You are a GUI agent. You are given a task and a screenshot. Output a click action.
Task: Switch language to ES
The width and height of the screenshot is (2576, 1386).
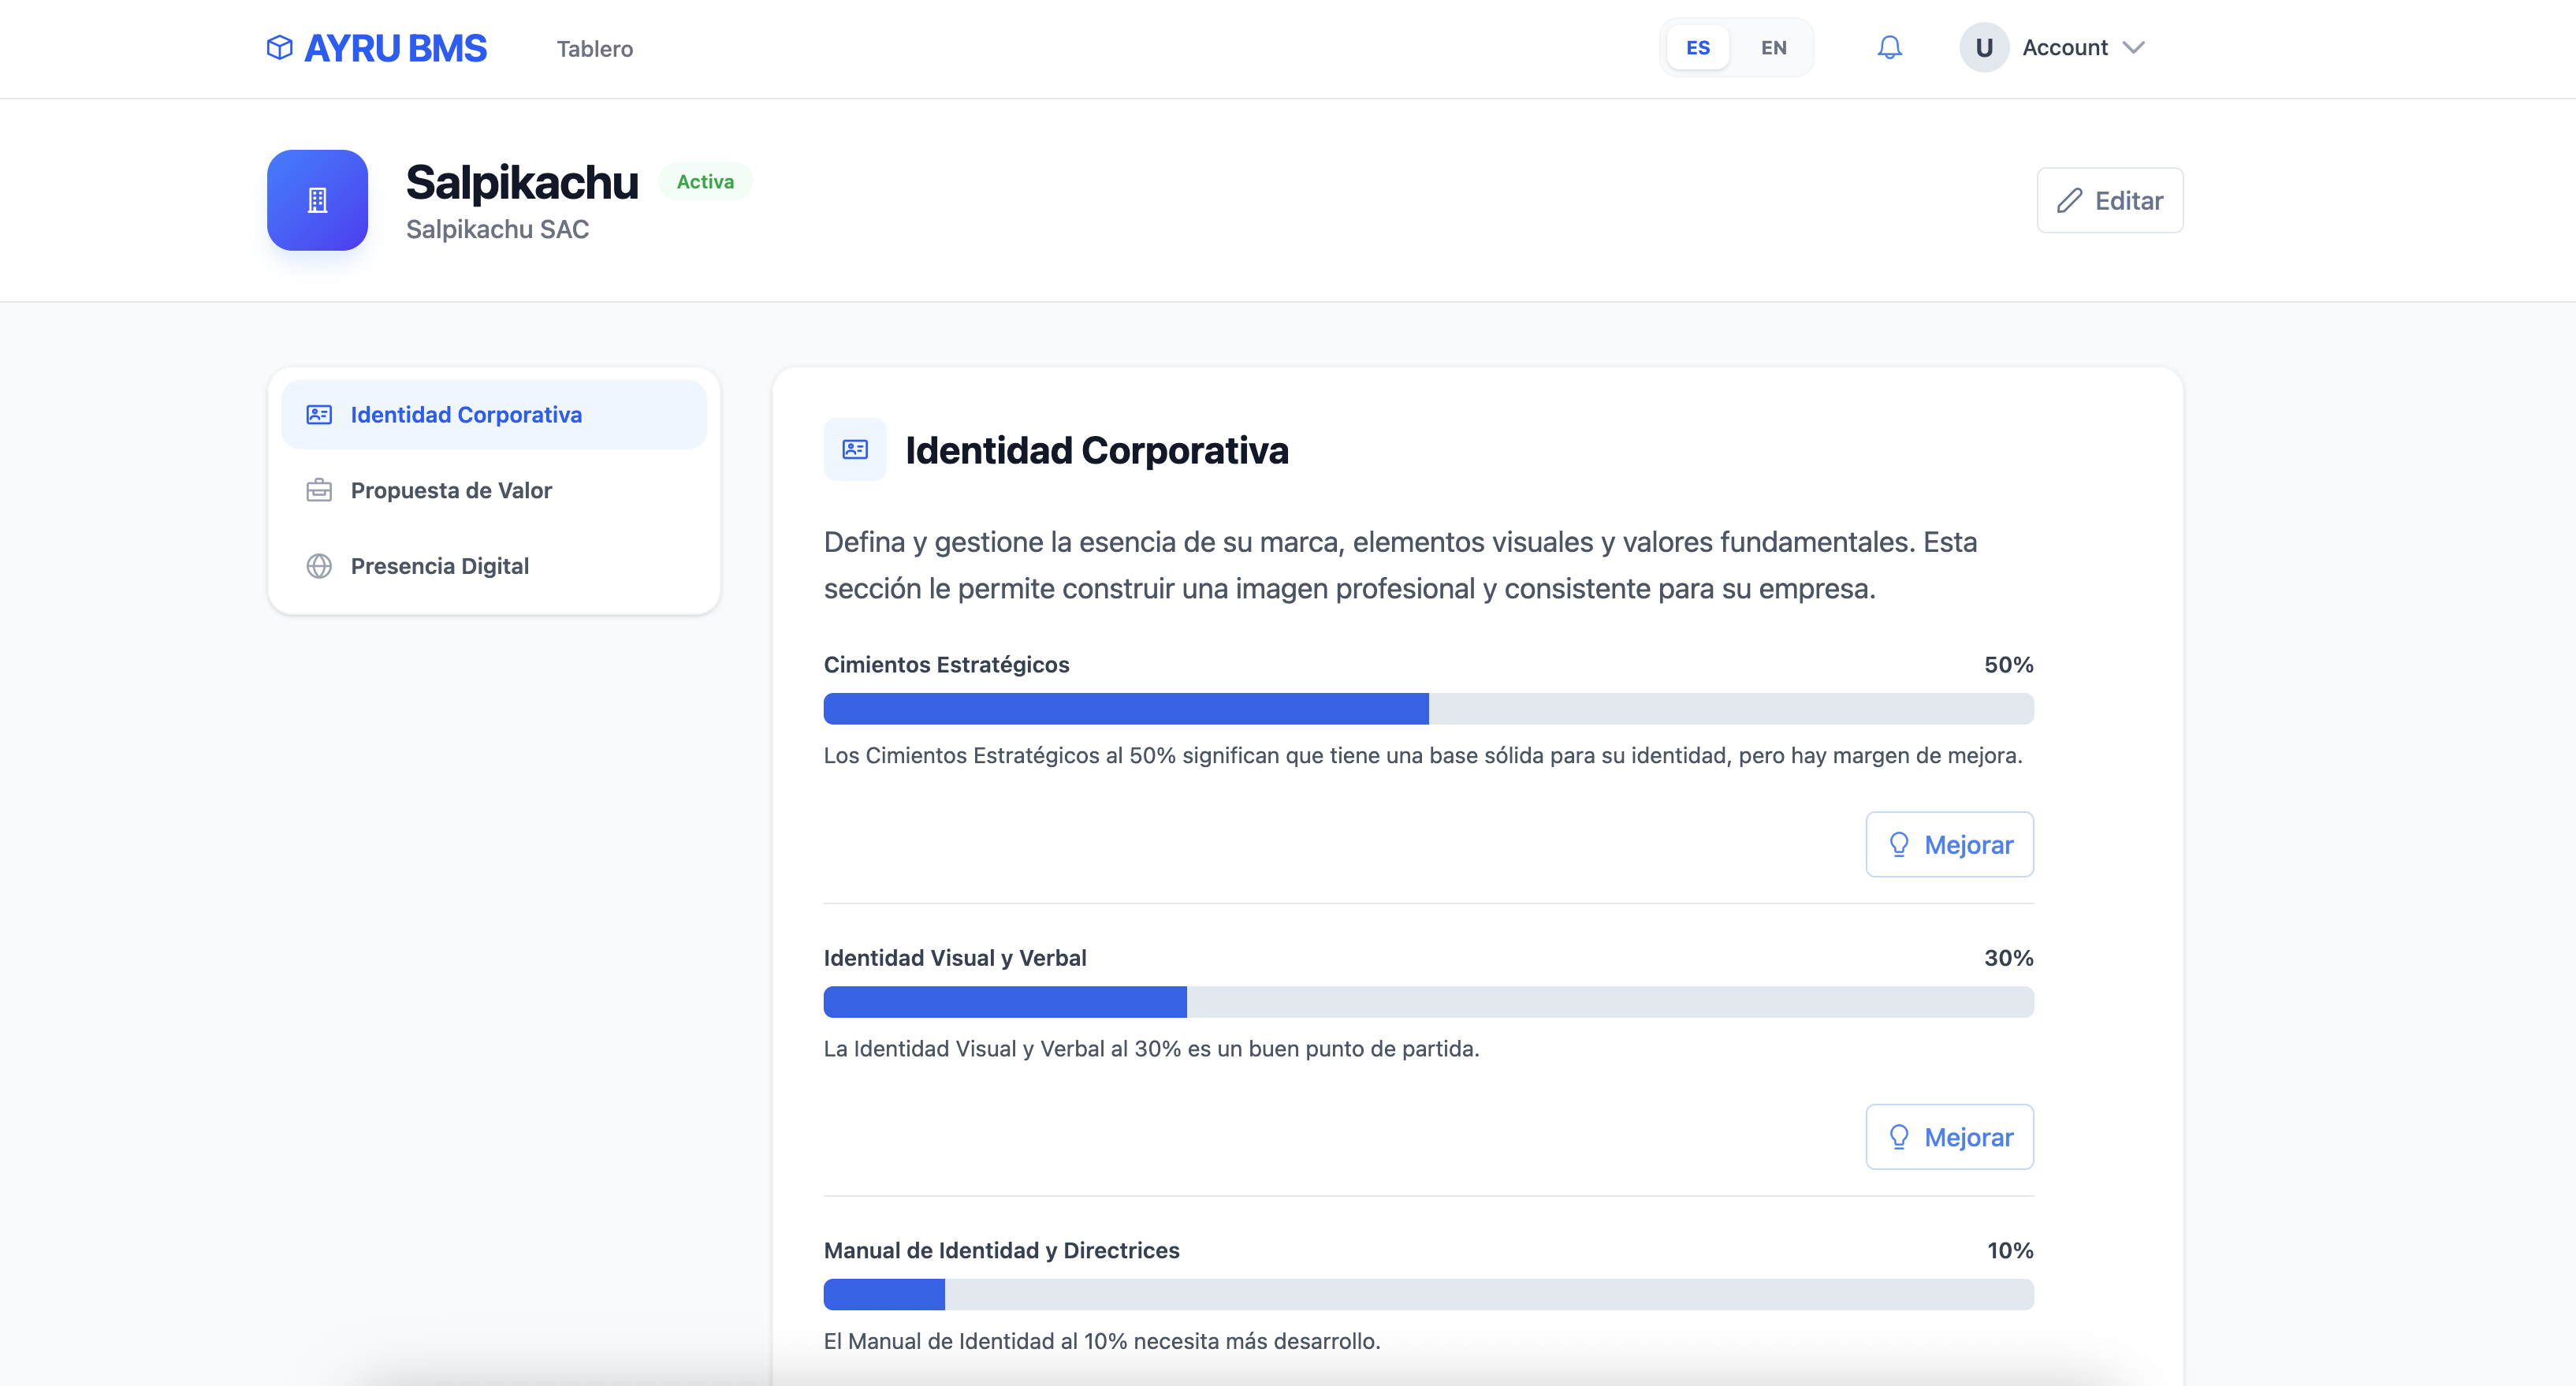coord(1697,48)
